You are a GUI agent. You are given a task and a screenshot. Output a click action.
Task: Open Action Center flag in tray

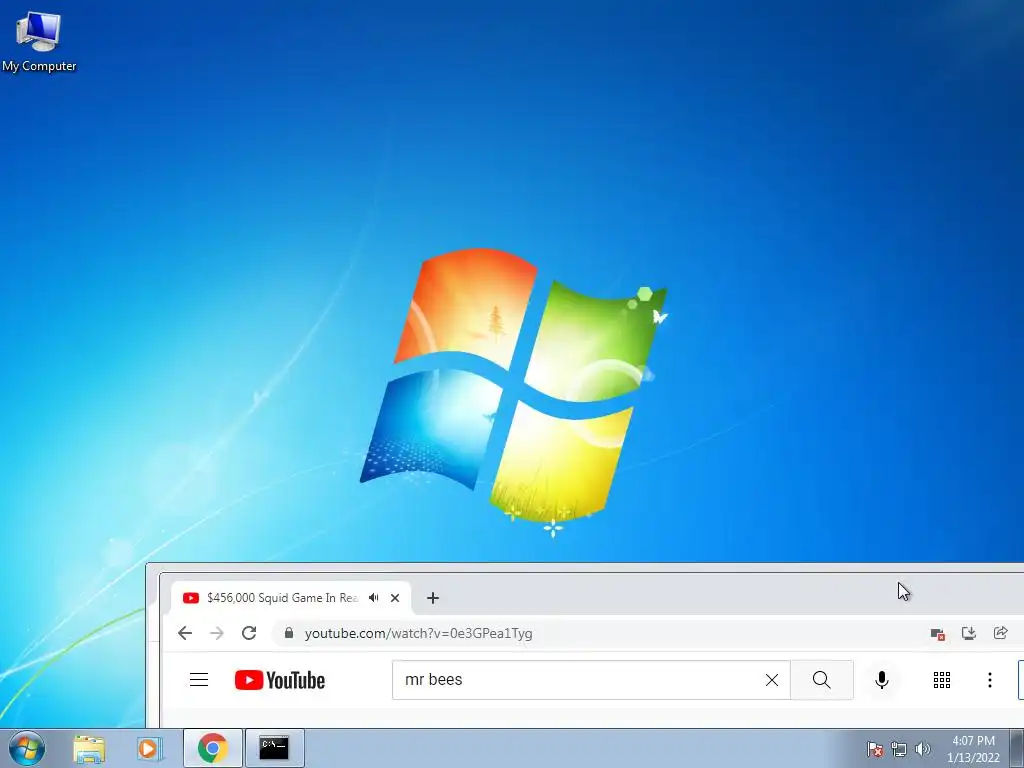click(874, 749)
